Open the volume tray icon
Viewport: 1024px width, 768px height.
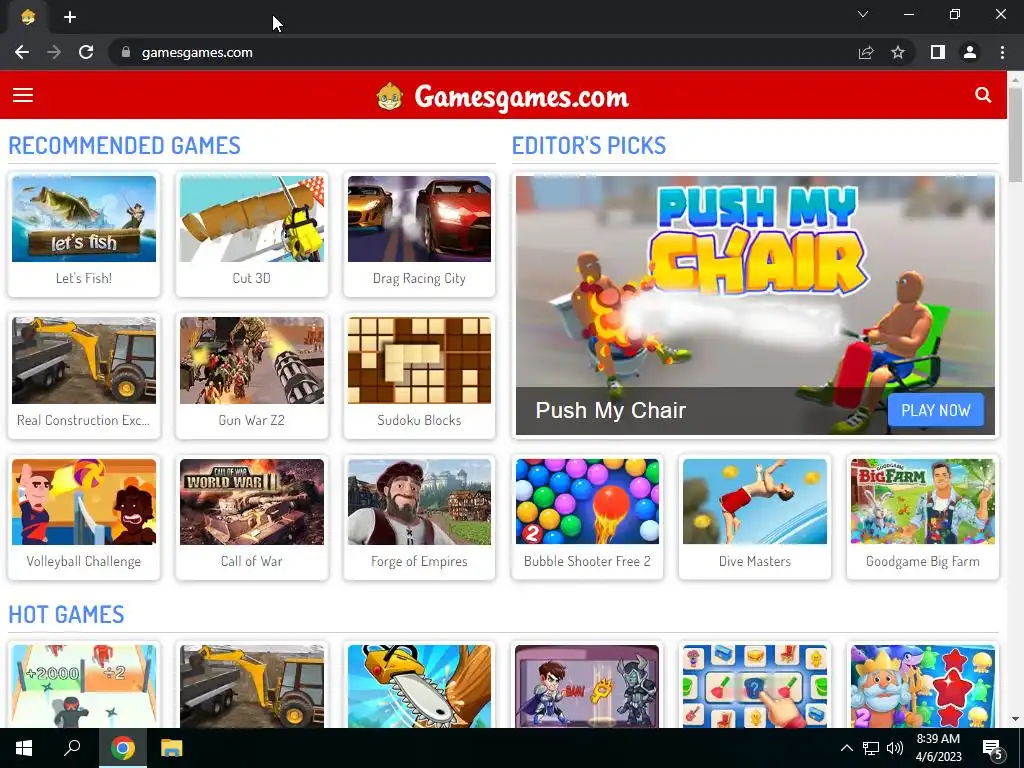[895, 748]
